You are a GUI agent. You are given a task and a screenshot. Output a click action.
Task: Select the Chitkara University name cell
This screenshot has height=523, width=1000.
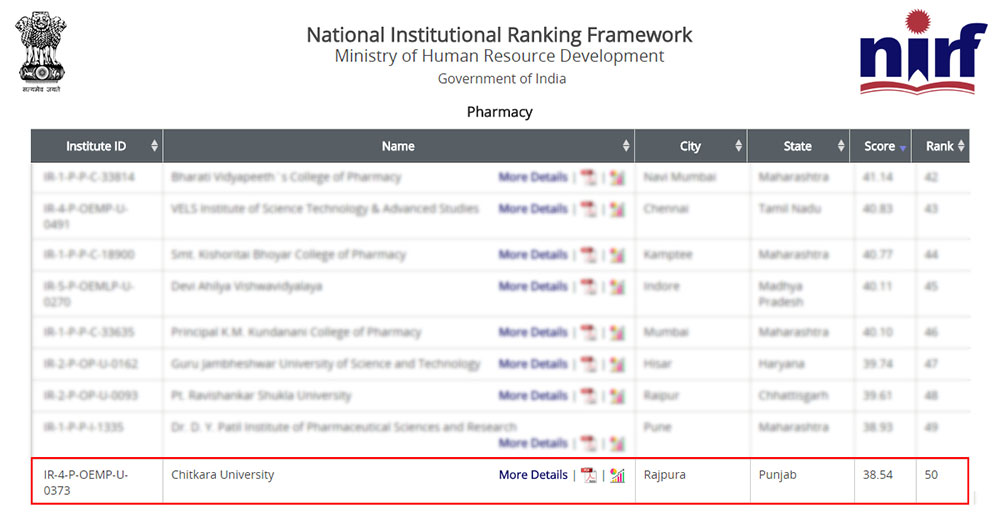(223, 475)
